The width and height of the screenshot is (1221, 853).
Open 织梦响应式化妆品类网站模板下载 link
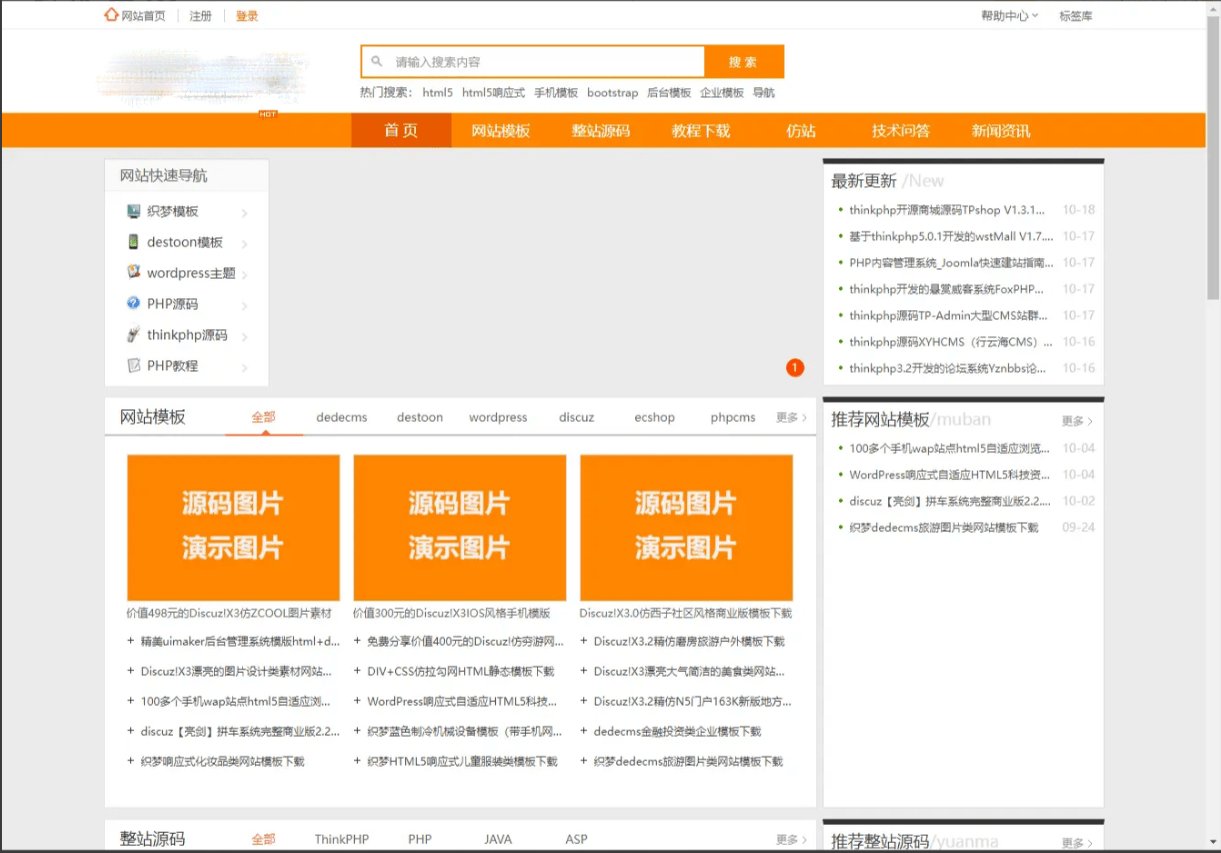222,762
